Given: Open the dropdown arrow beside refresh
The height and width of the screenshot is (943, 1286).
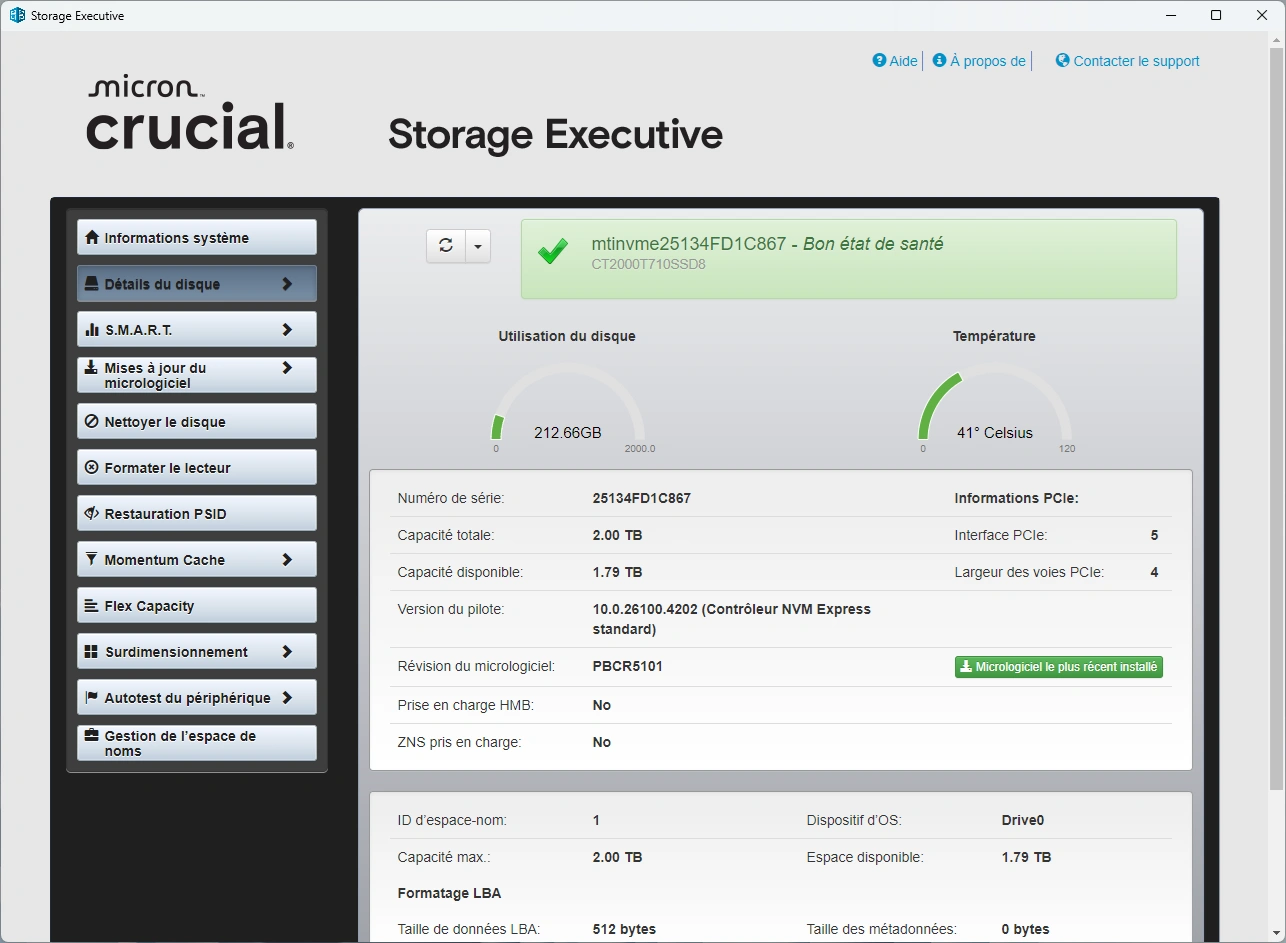Looking at the screenshot, I should [x=478, y=245].
